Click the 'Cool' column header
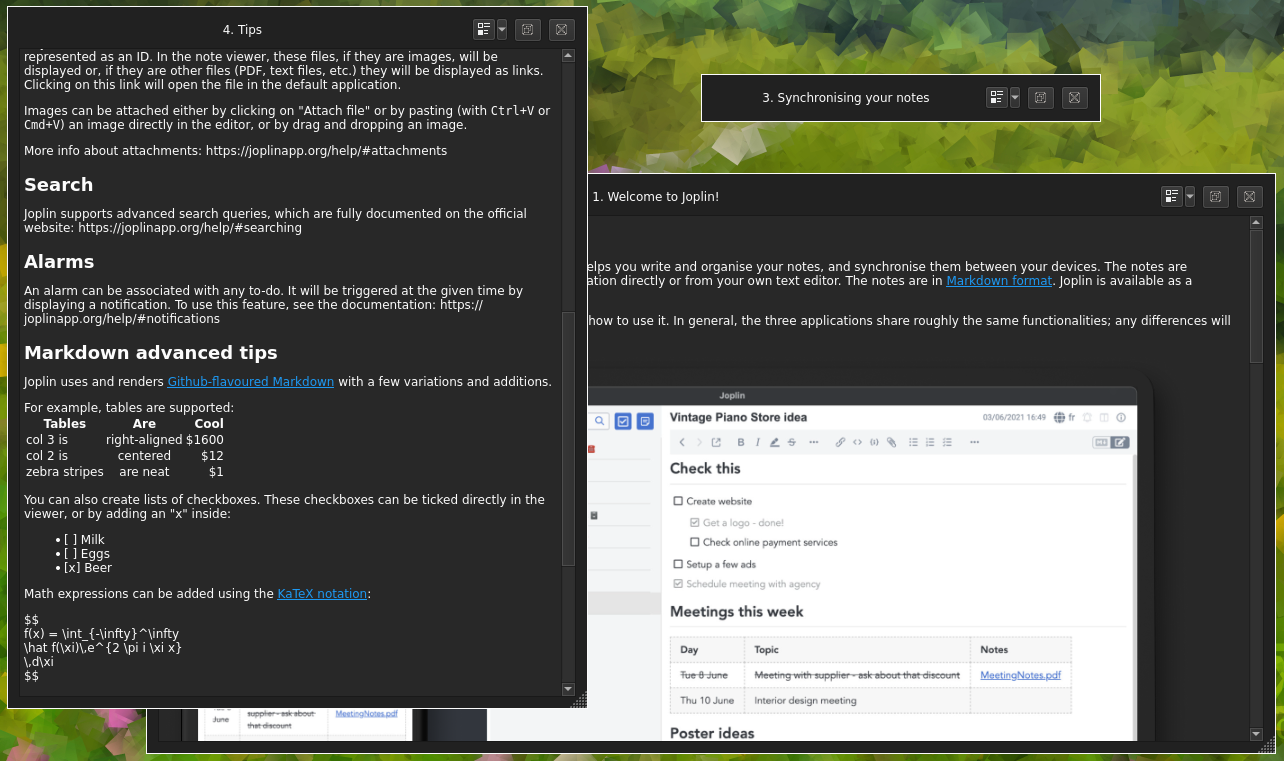 (209, 424)
